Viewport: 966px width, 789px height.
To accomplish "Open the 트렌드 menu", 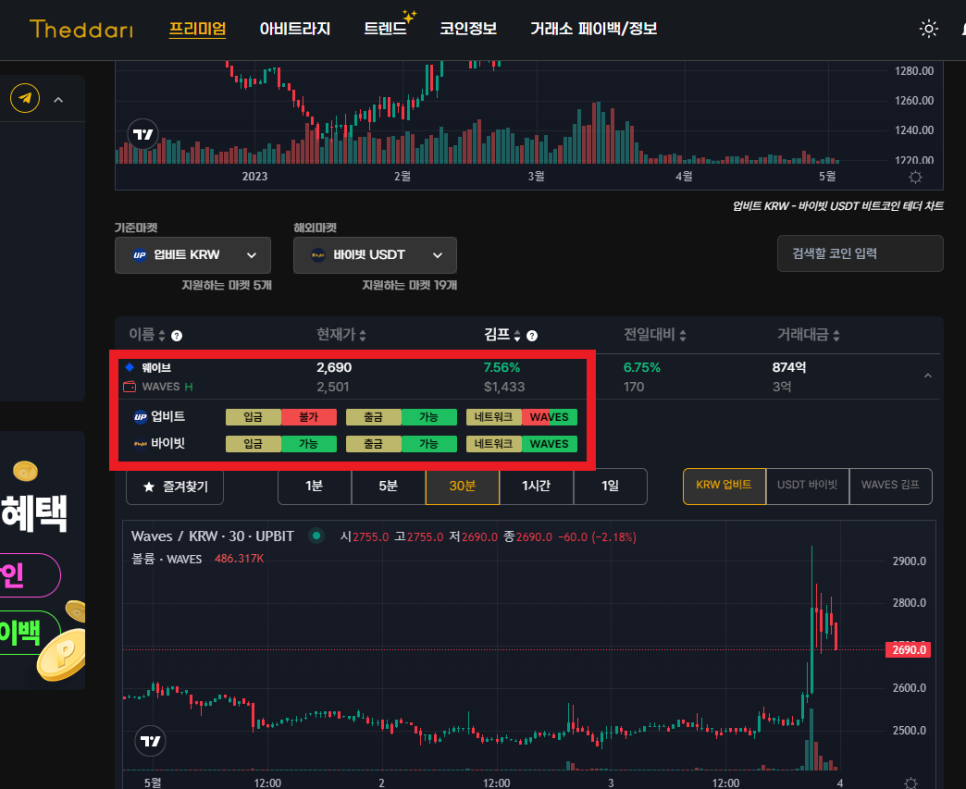I will (385, 29).
